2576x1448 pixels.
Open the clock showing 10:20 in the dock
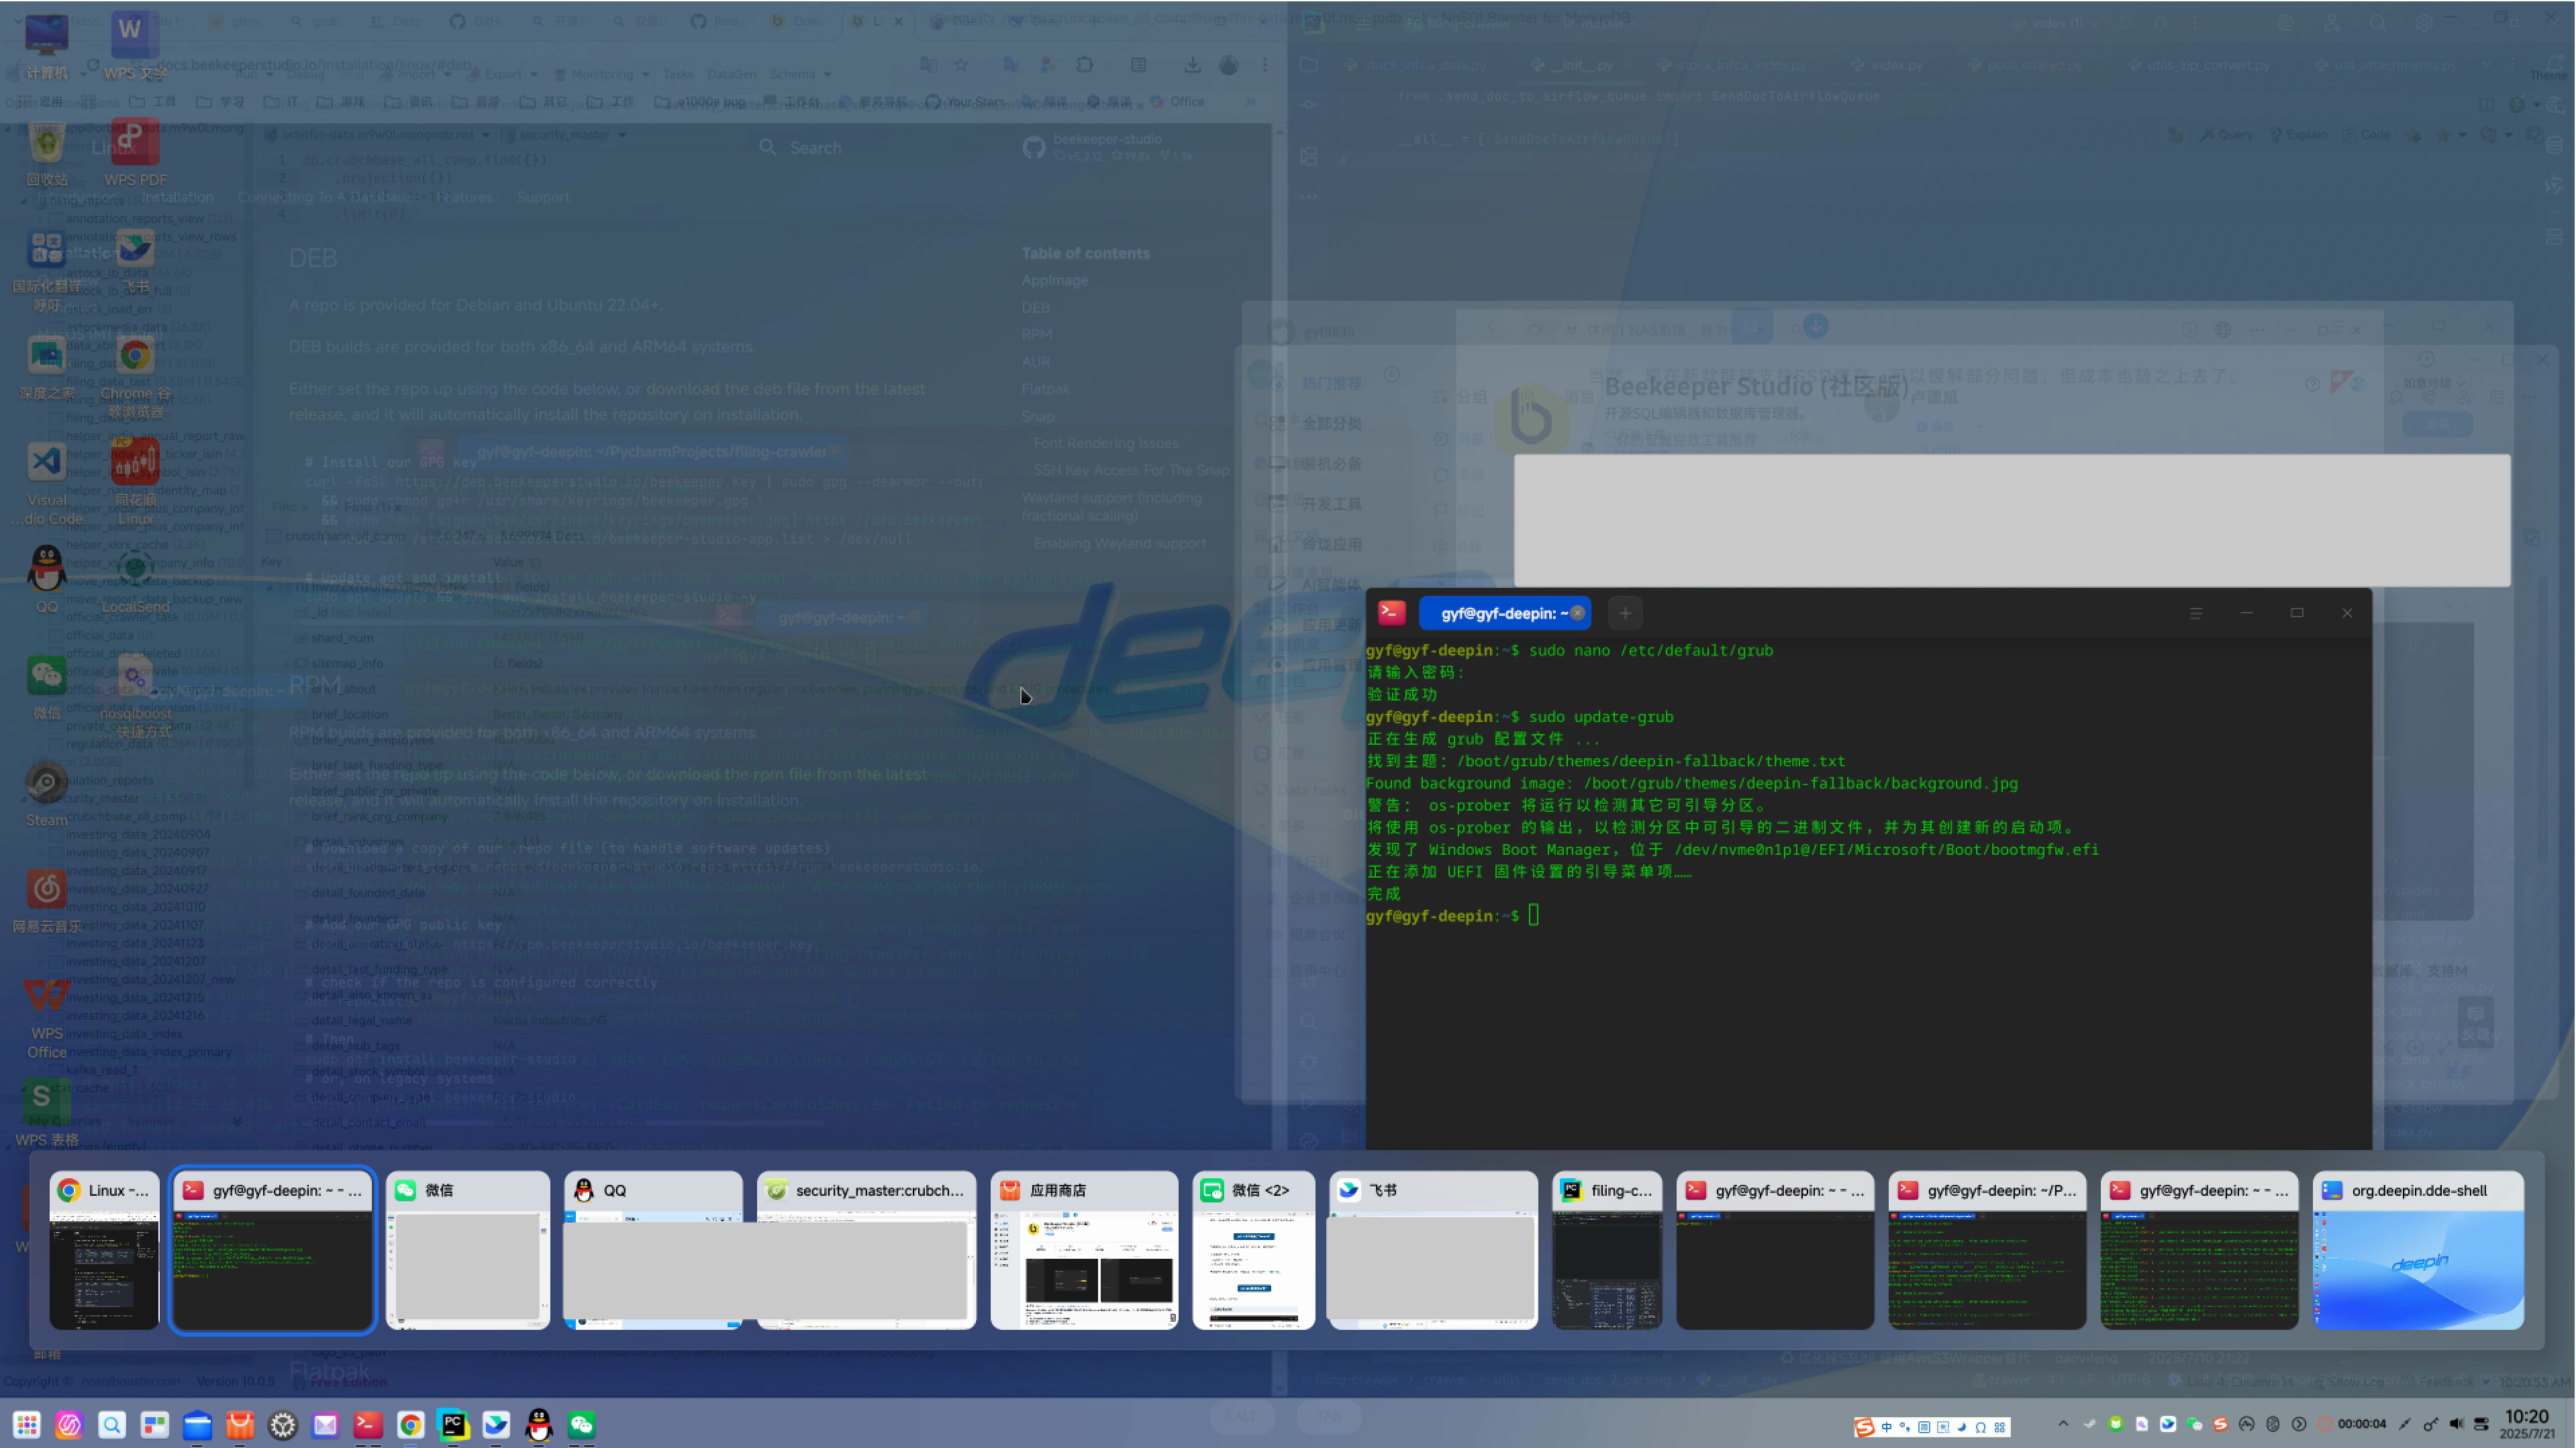point(2527,1424)
